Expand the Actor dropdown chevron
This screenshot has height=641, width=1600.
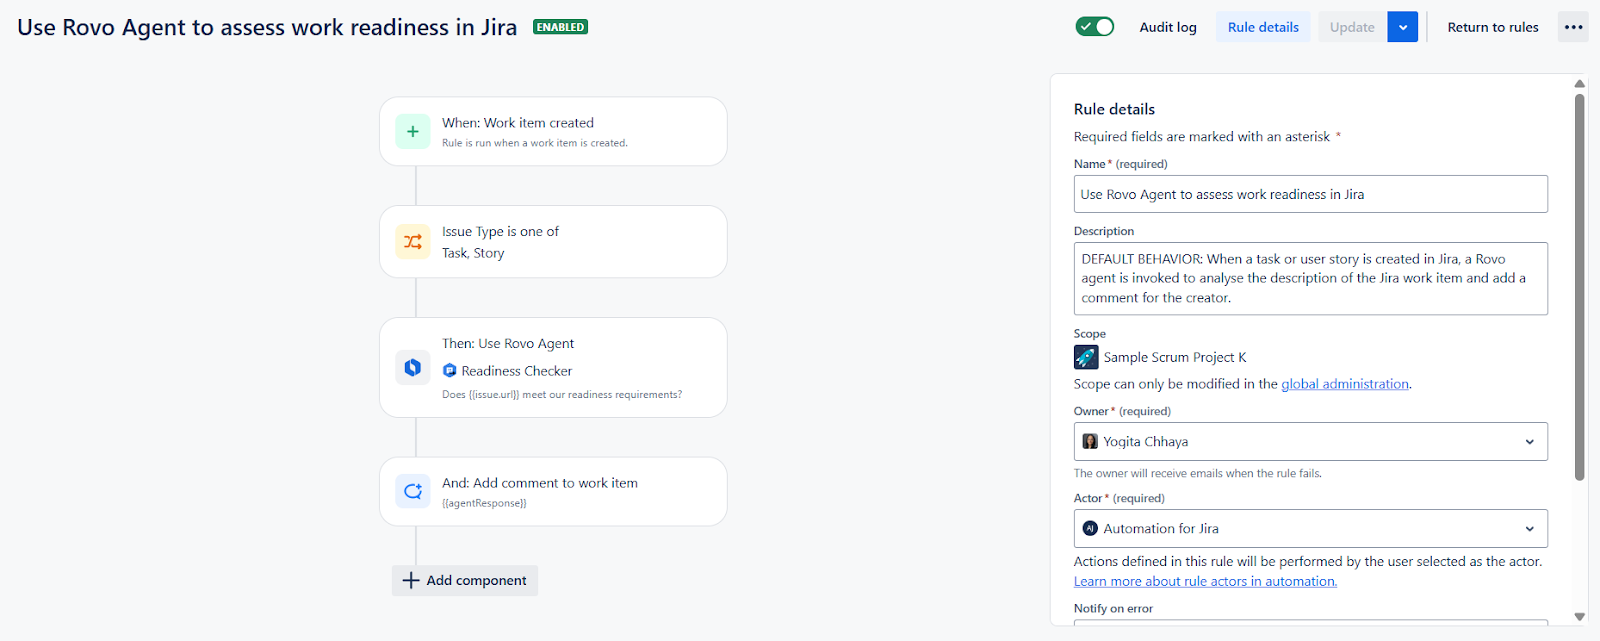click(x=1529, y=529)
